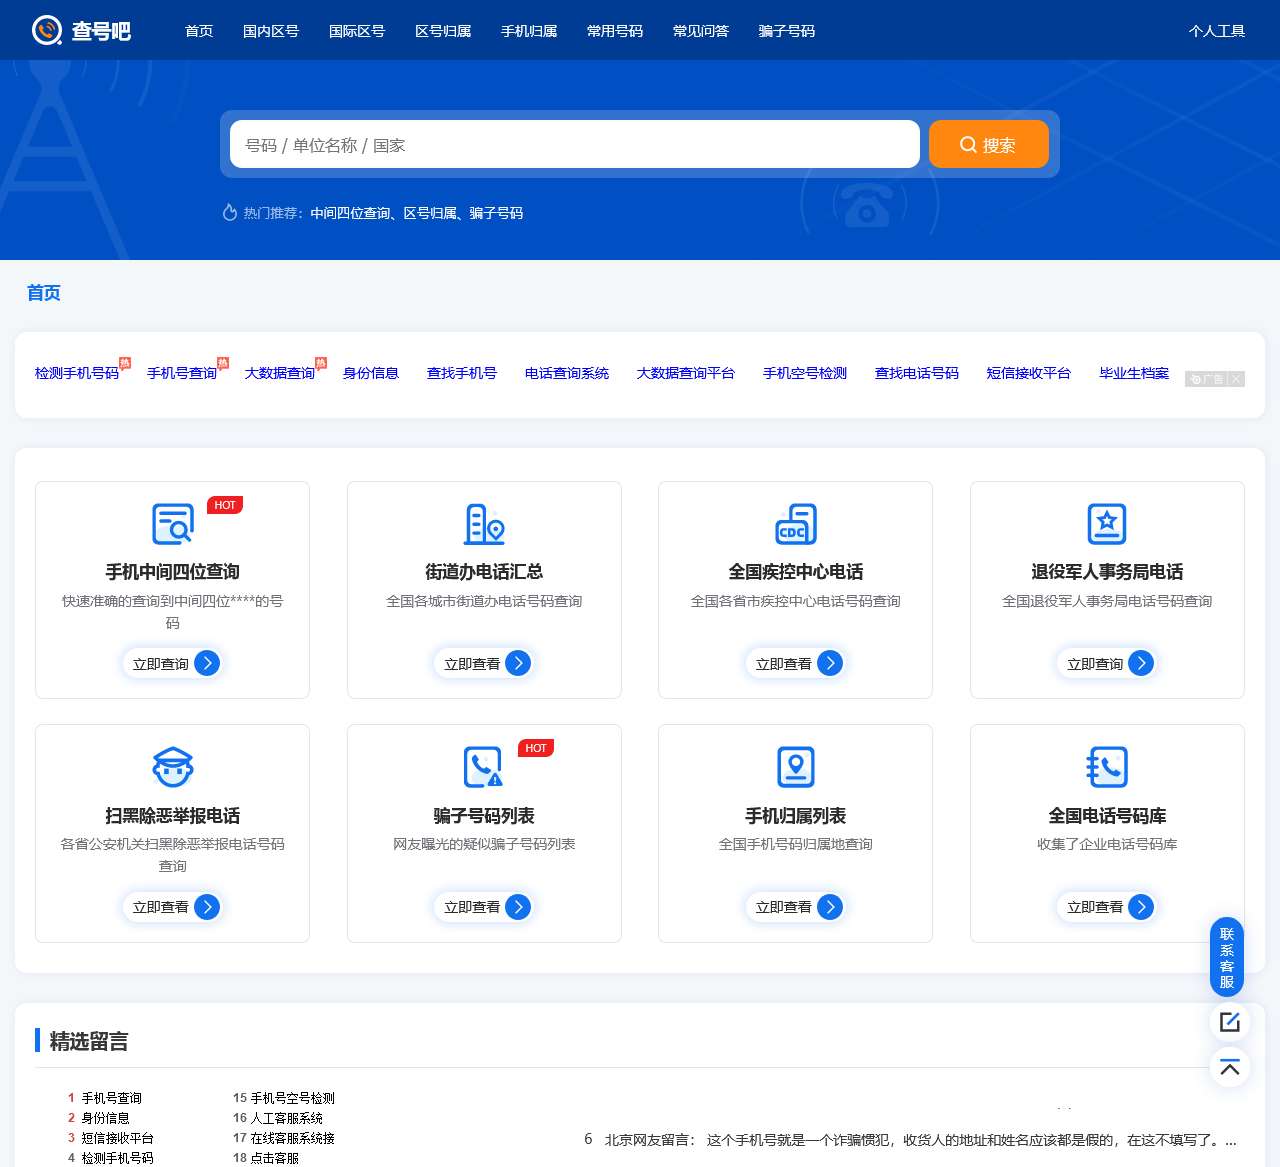Click the CDC icon above 全国疾控中心电话
The image size is (1280, 1167).
pos(795,523)
